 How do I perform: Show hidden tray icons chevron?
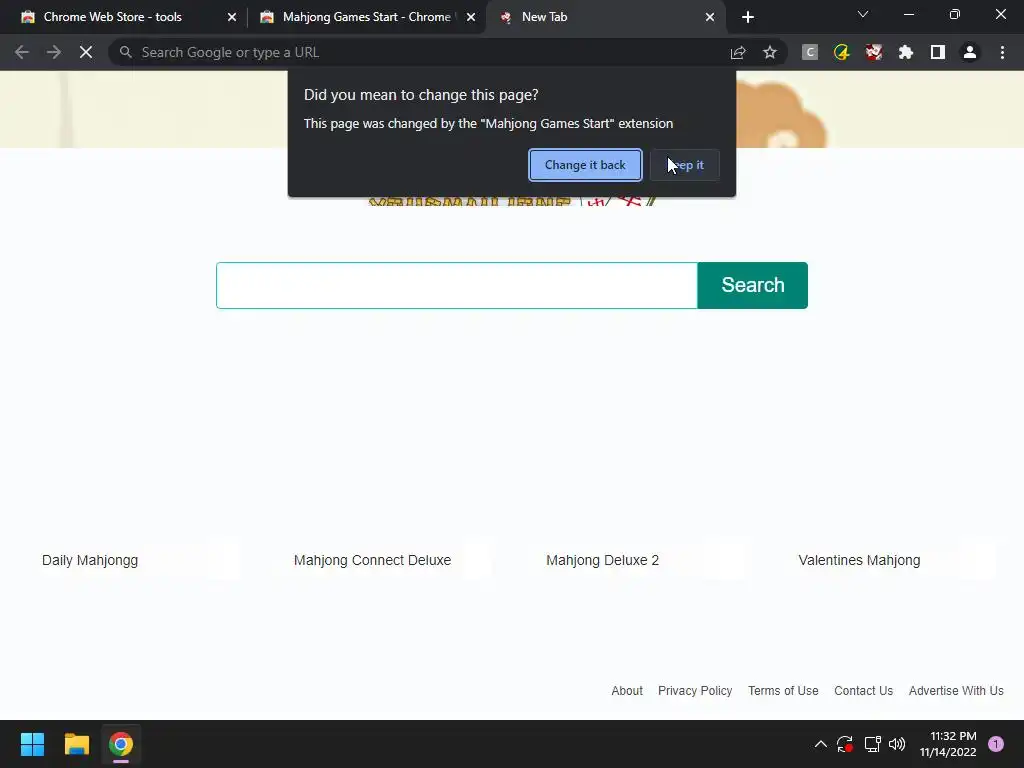[x=821, y=744]
